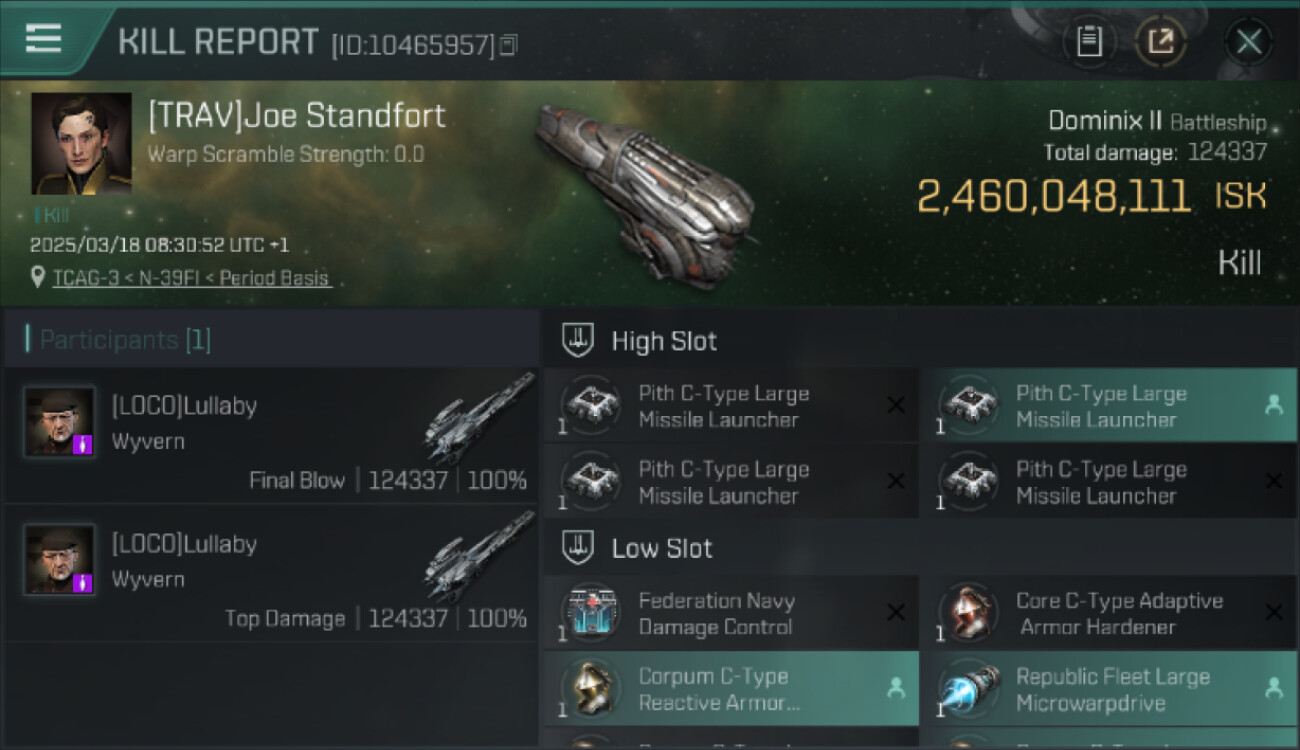Viewport: 1300px width, 750px height.
Task: Open Joe Standfort's character portrait
Action: point(81,143)
